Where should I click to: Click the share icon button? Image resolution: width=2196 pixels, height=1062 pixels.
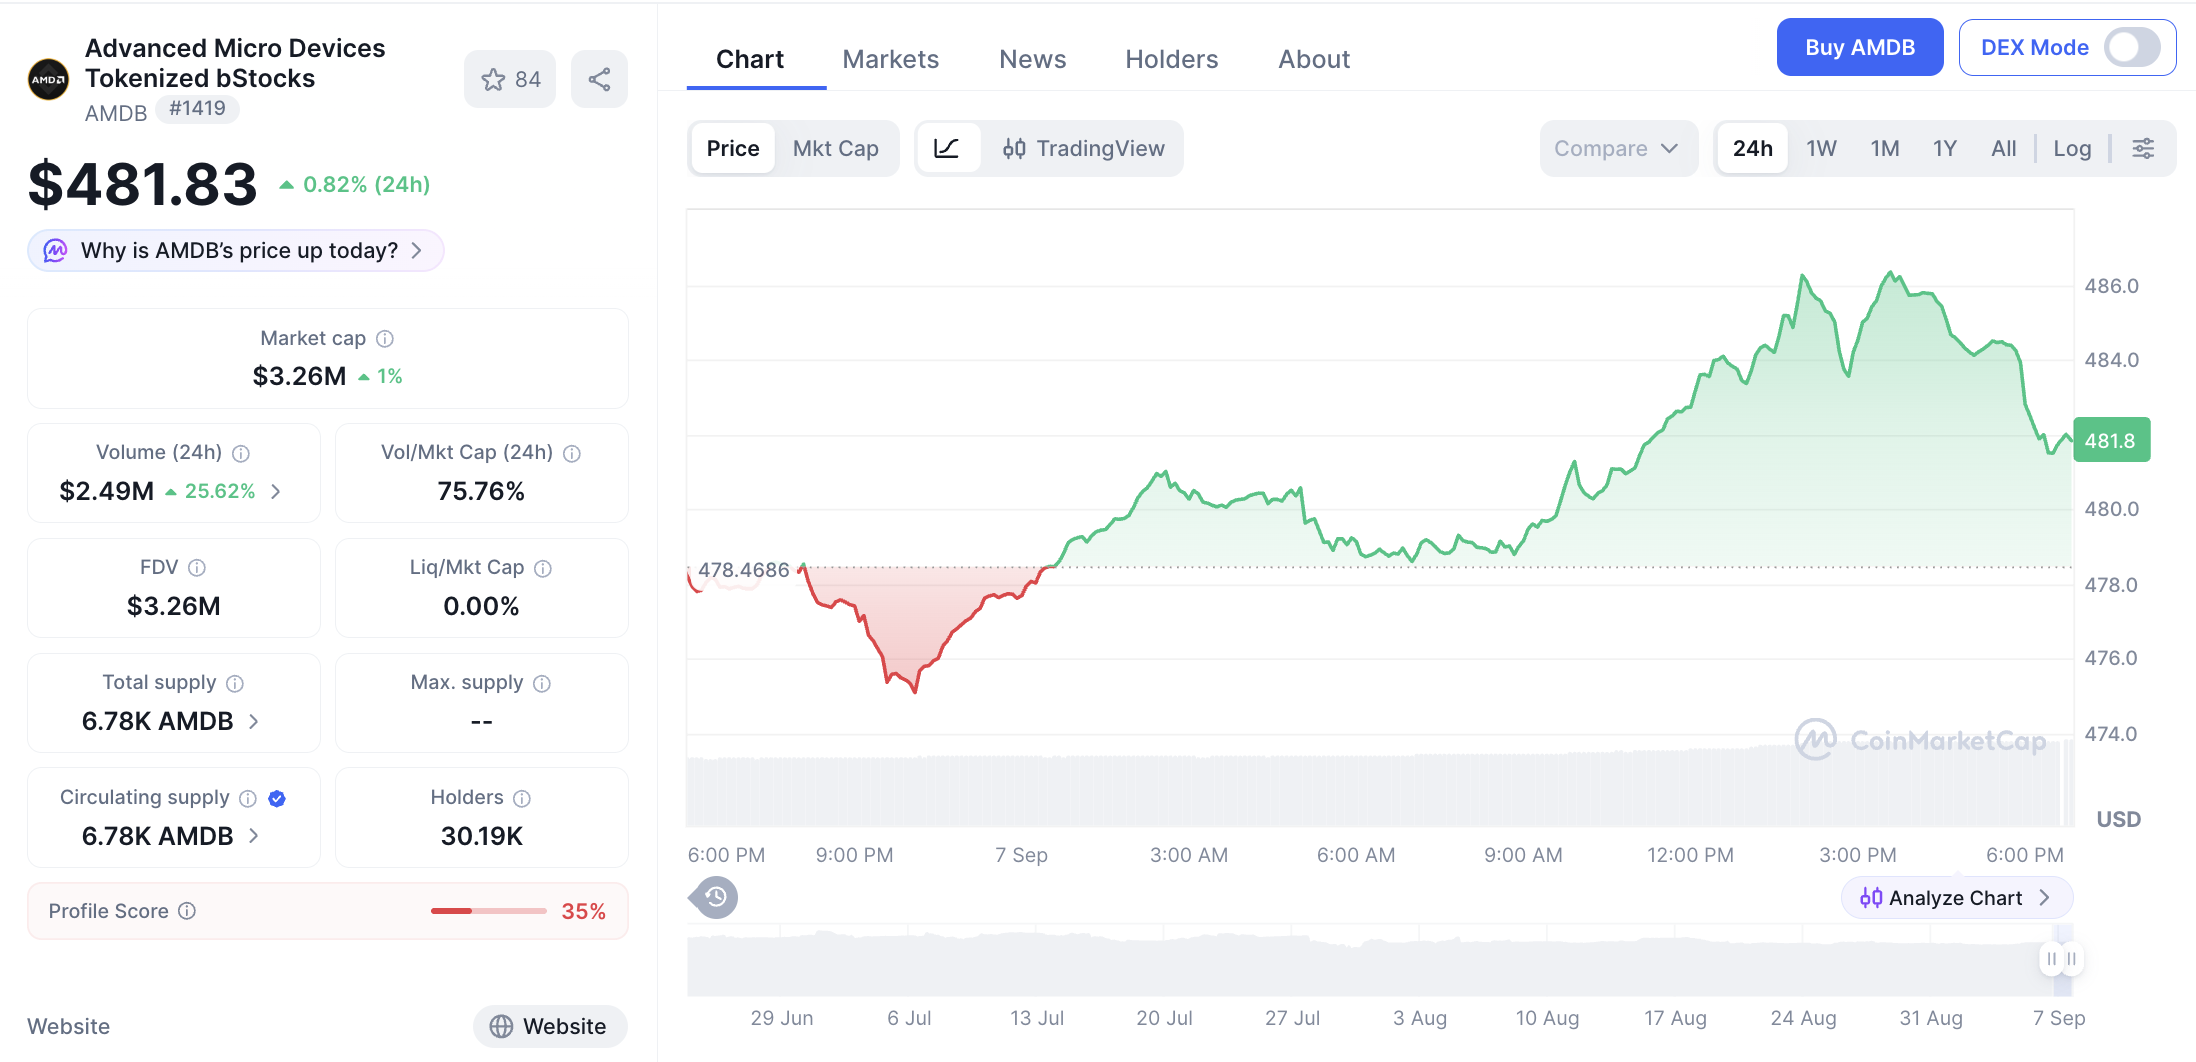[x=599, y=79]
